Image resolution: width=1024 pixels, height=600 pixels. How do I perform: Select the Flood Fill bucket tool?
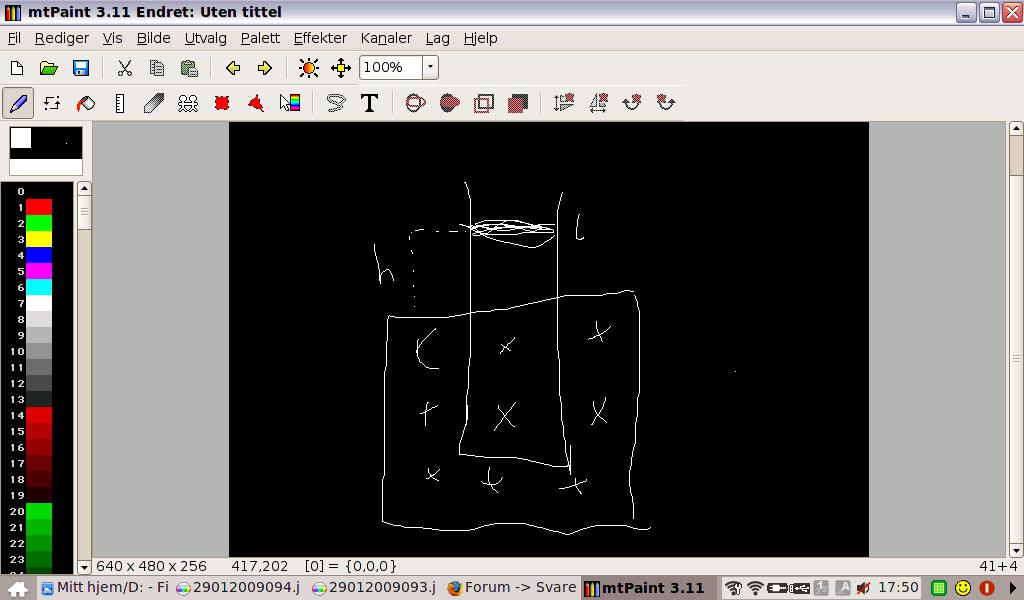(86, 103)
